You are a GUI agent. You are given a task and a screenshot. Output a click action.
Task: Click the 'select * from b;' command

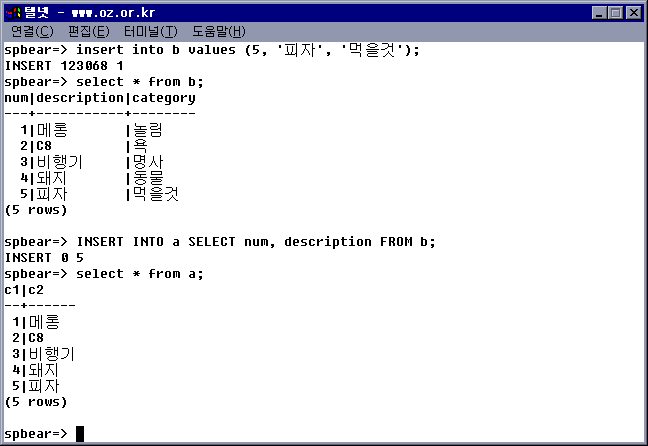click(140, 82)
